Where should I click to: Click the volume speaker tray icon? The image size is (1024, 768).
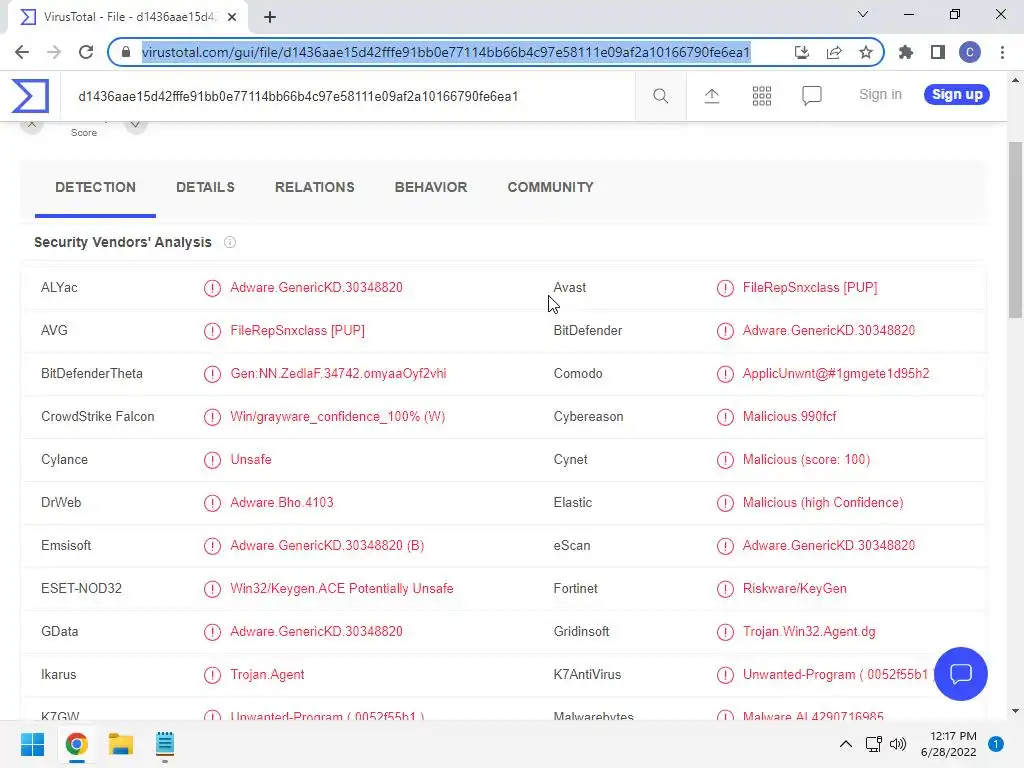[899, 744]
